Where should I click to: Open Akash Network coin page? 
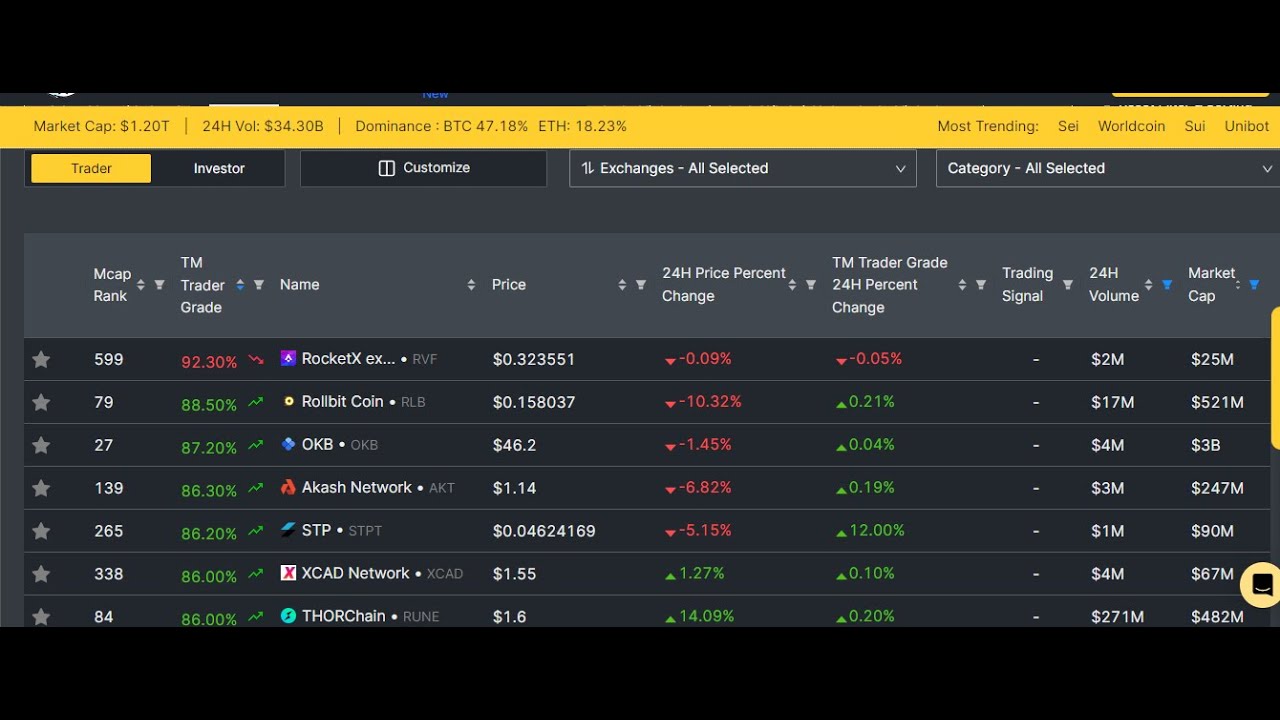click(x=357, y=487)
